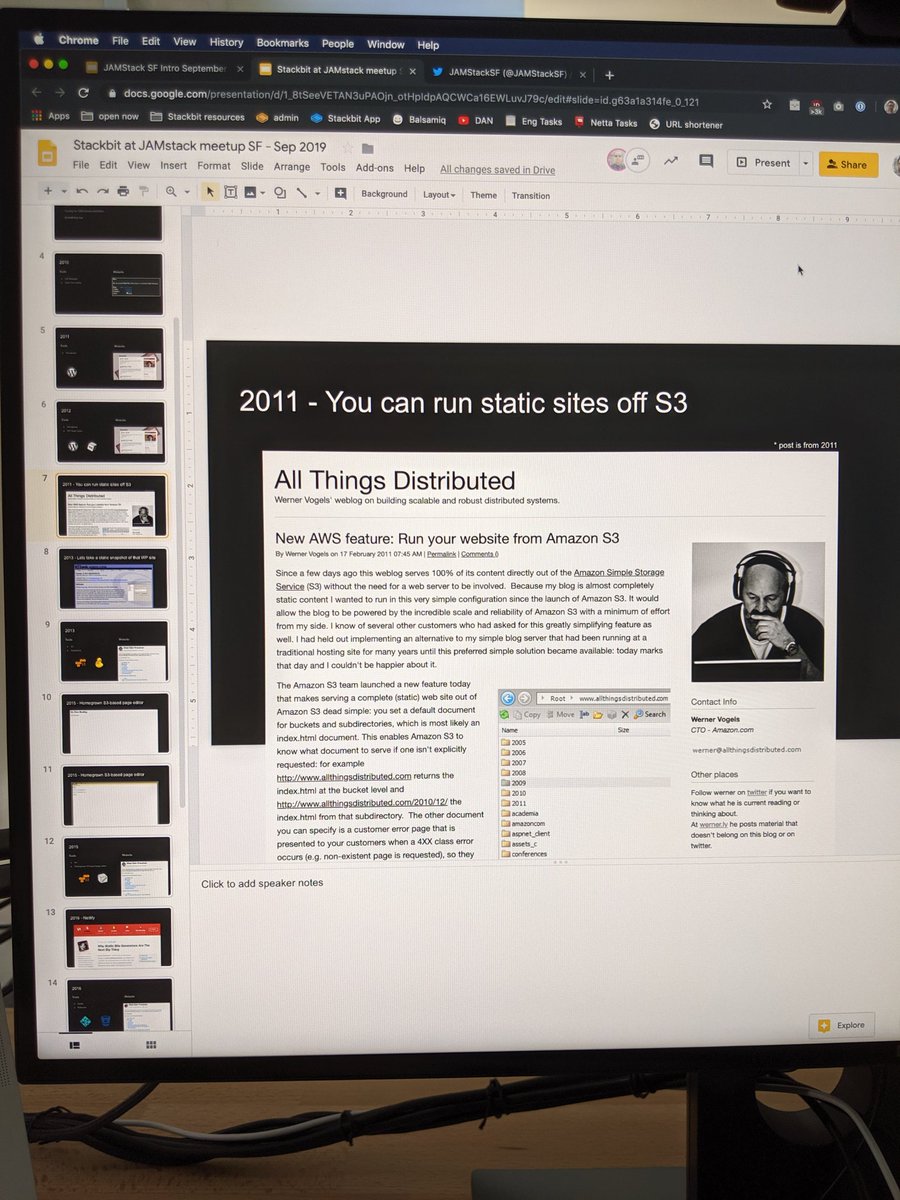Expand Present options dropdown arrow
This screenshot has height=1200, width=900.
tap(805, 163)
